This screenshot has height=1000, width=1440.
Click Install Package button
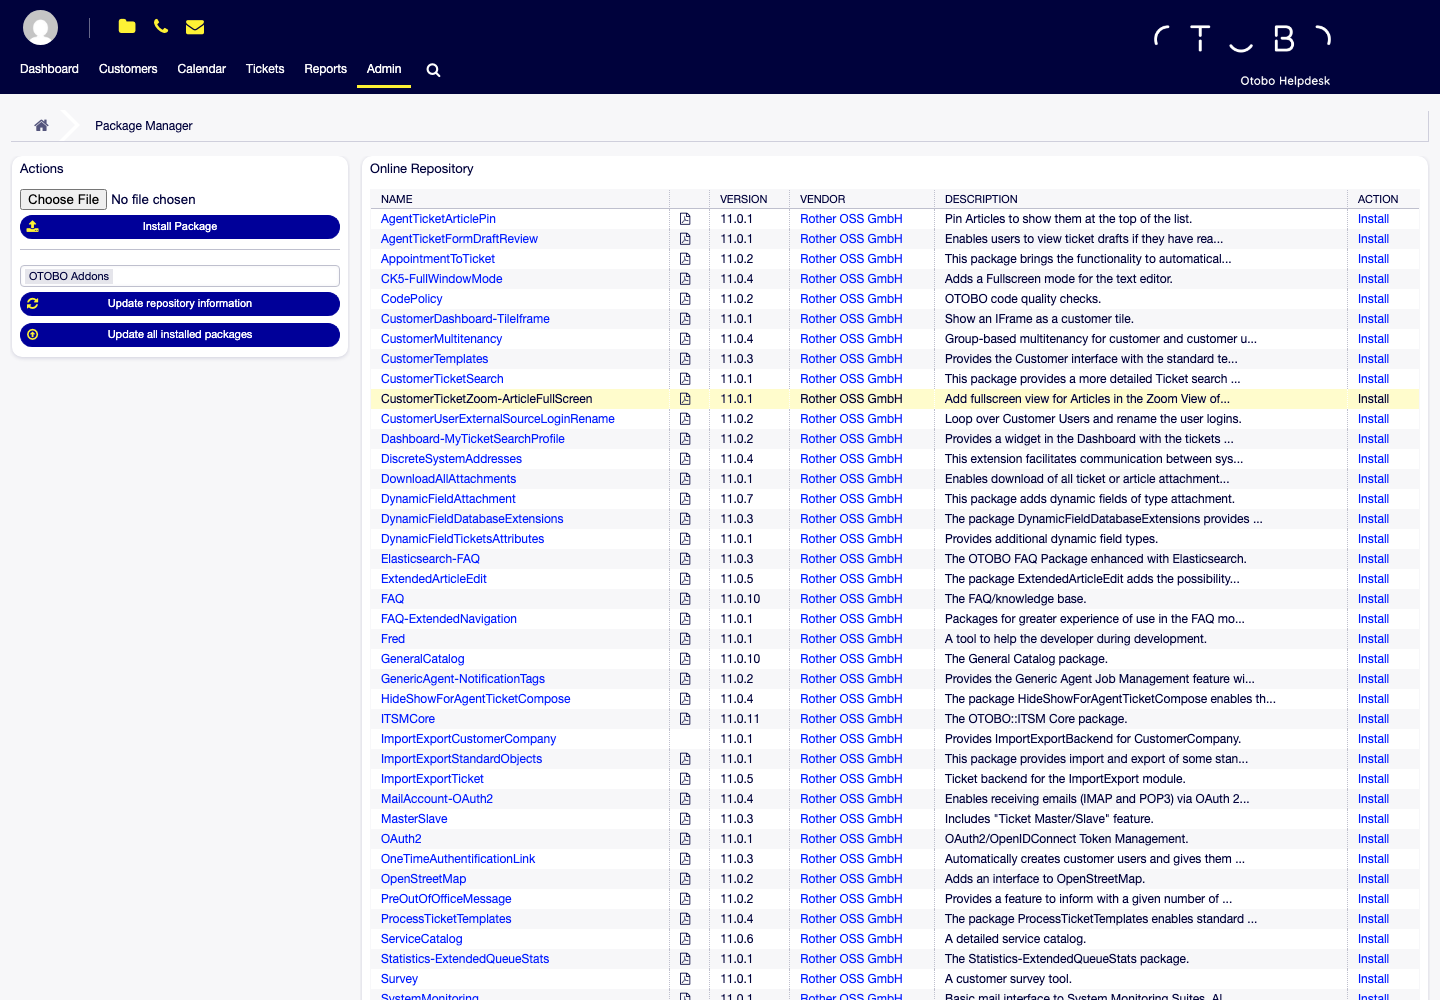180,227
